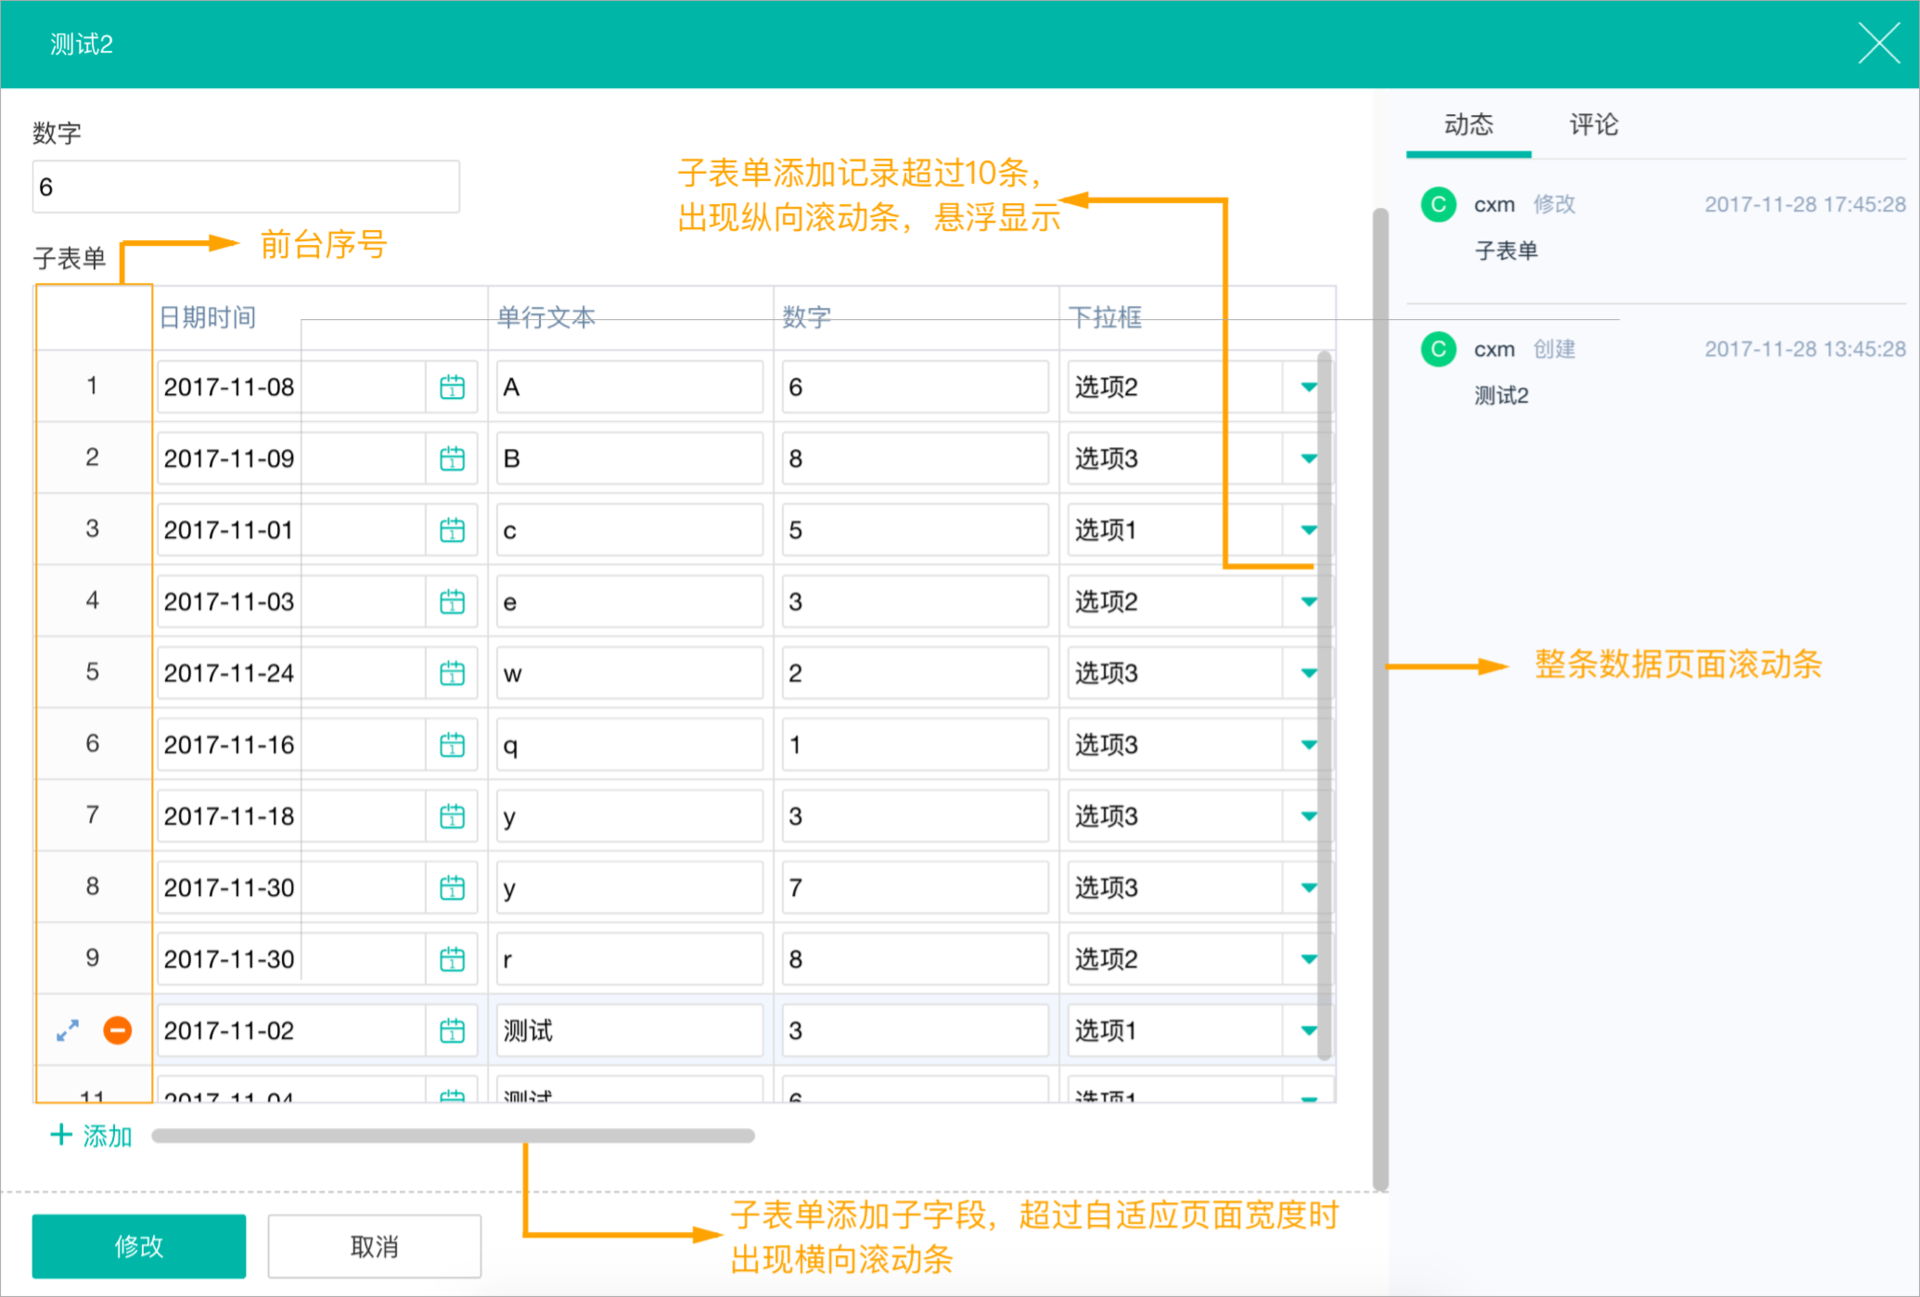Click the date field 2017-11-24

(x=291, y=673)
